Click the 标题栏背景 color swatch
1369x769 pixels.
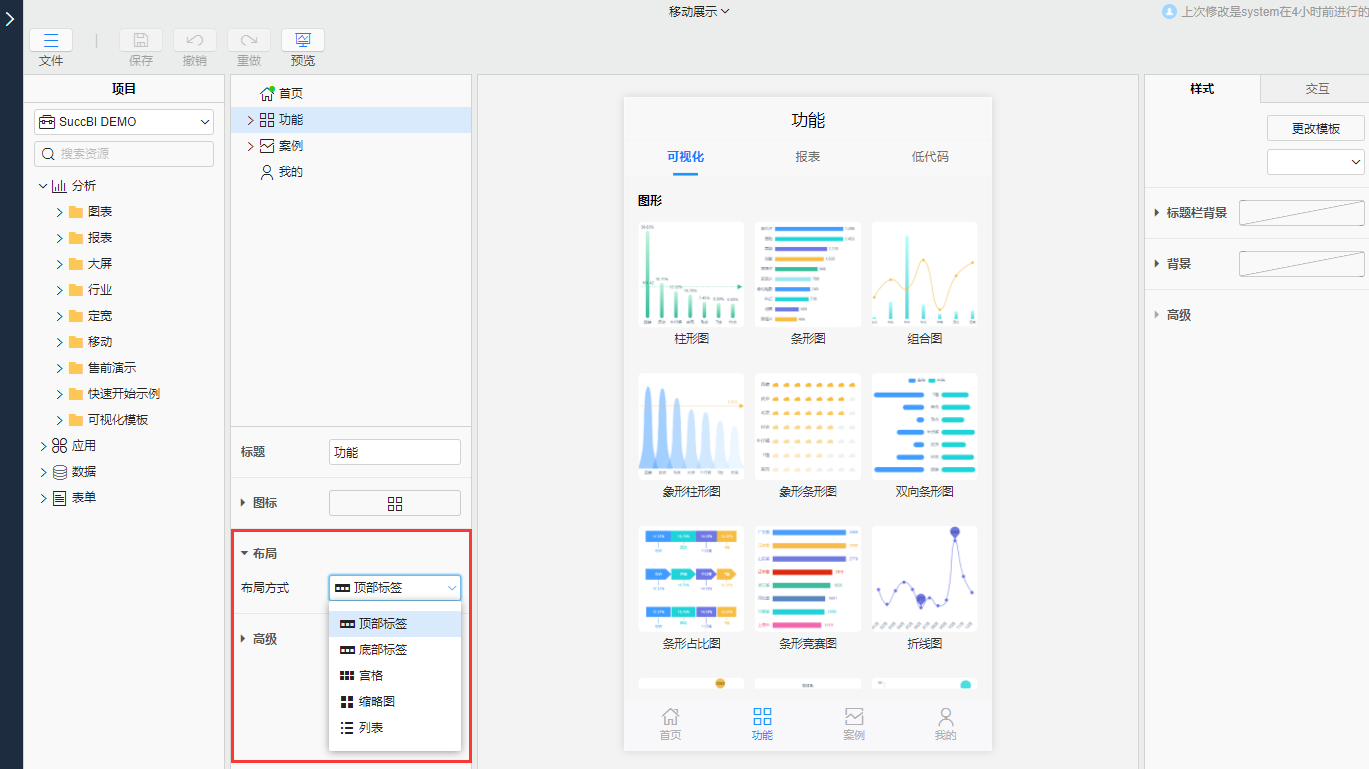click(x=1301, y=213)
